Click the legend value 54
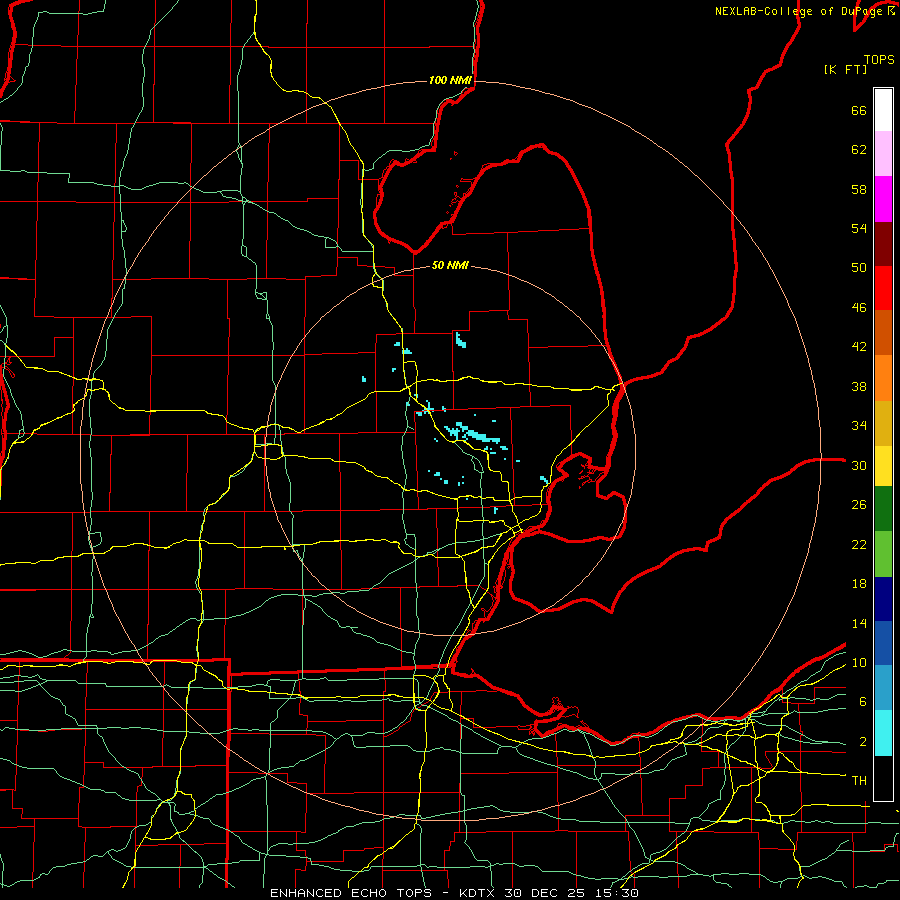 (x=859, y=228)
